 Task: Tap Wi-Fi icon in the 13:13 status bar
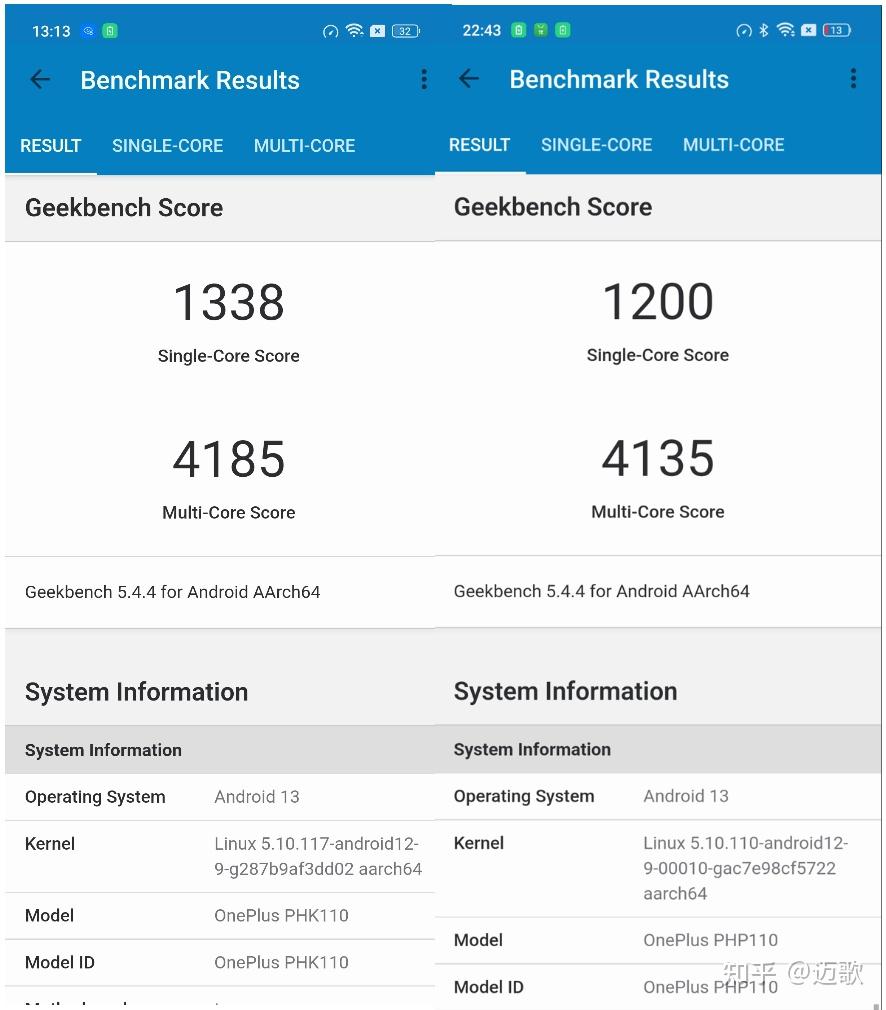click(x=354, y=31)
